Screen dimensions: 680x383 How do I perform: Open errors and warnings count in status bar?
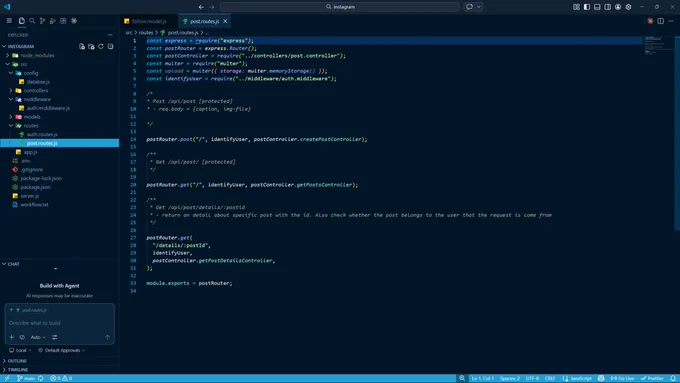61,378
